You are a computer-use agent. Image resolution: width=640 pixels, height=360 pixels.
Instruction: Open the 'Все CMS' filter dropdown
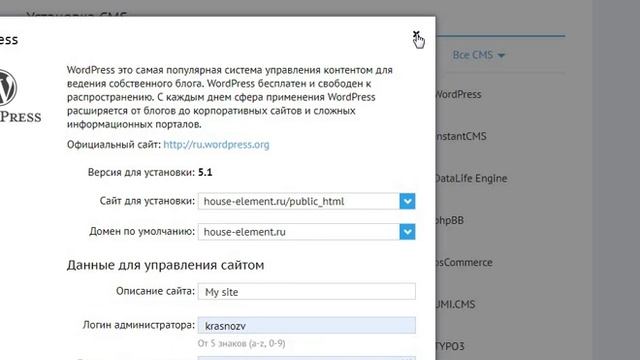click(478, 55)
